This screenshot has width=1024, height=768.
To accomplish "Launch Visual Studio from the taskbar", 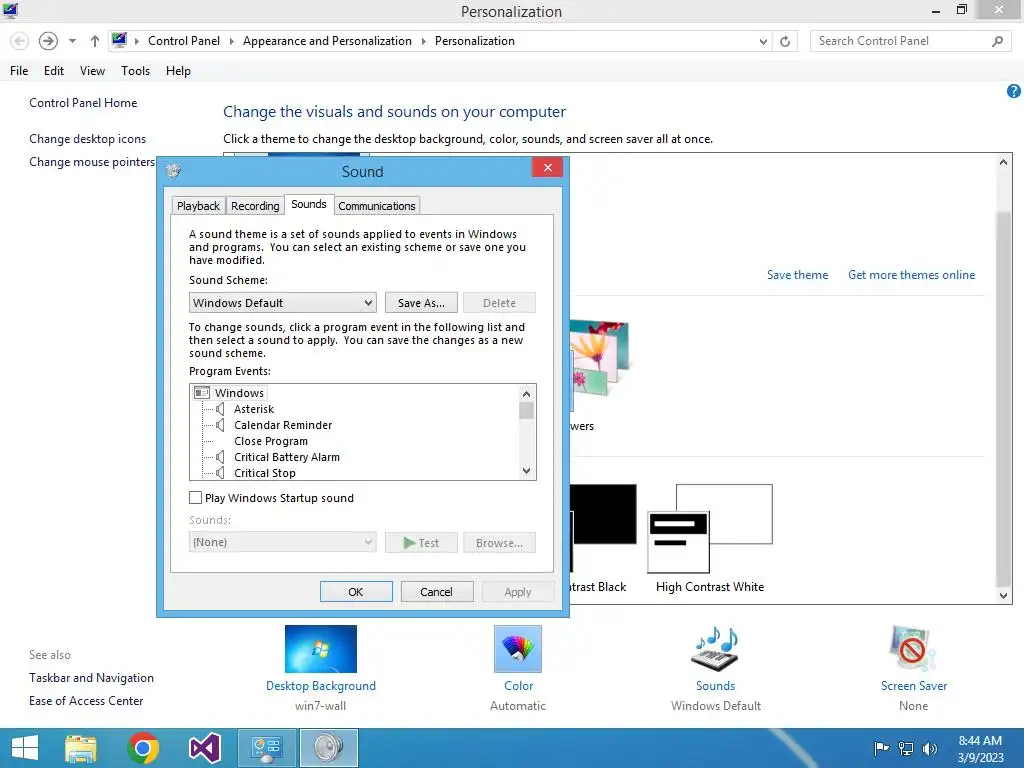I will pos(204,748).
